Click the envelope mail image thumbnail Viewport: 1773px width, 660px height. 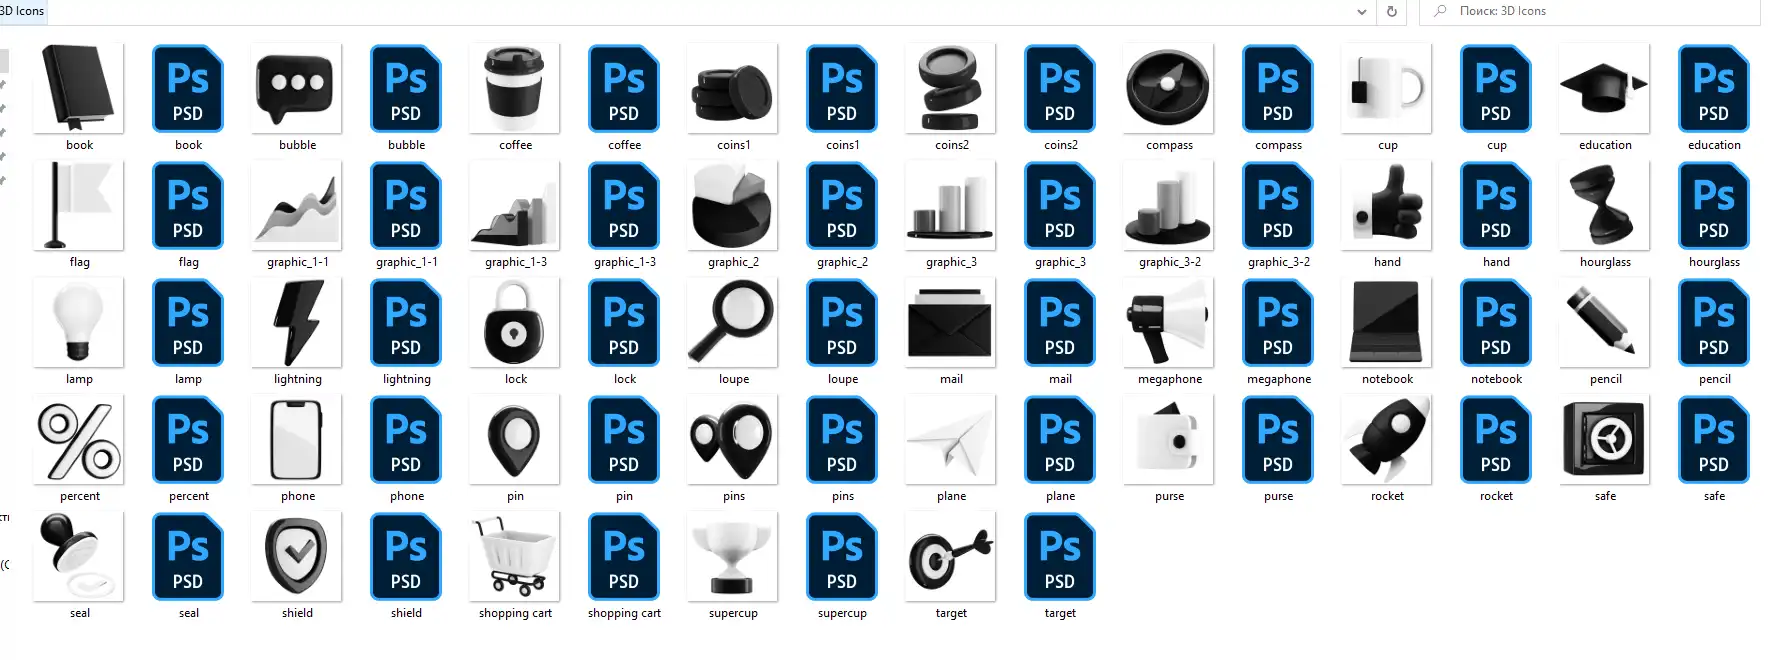pyautogui.click(x=951, y=322)
